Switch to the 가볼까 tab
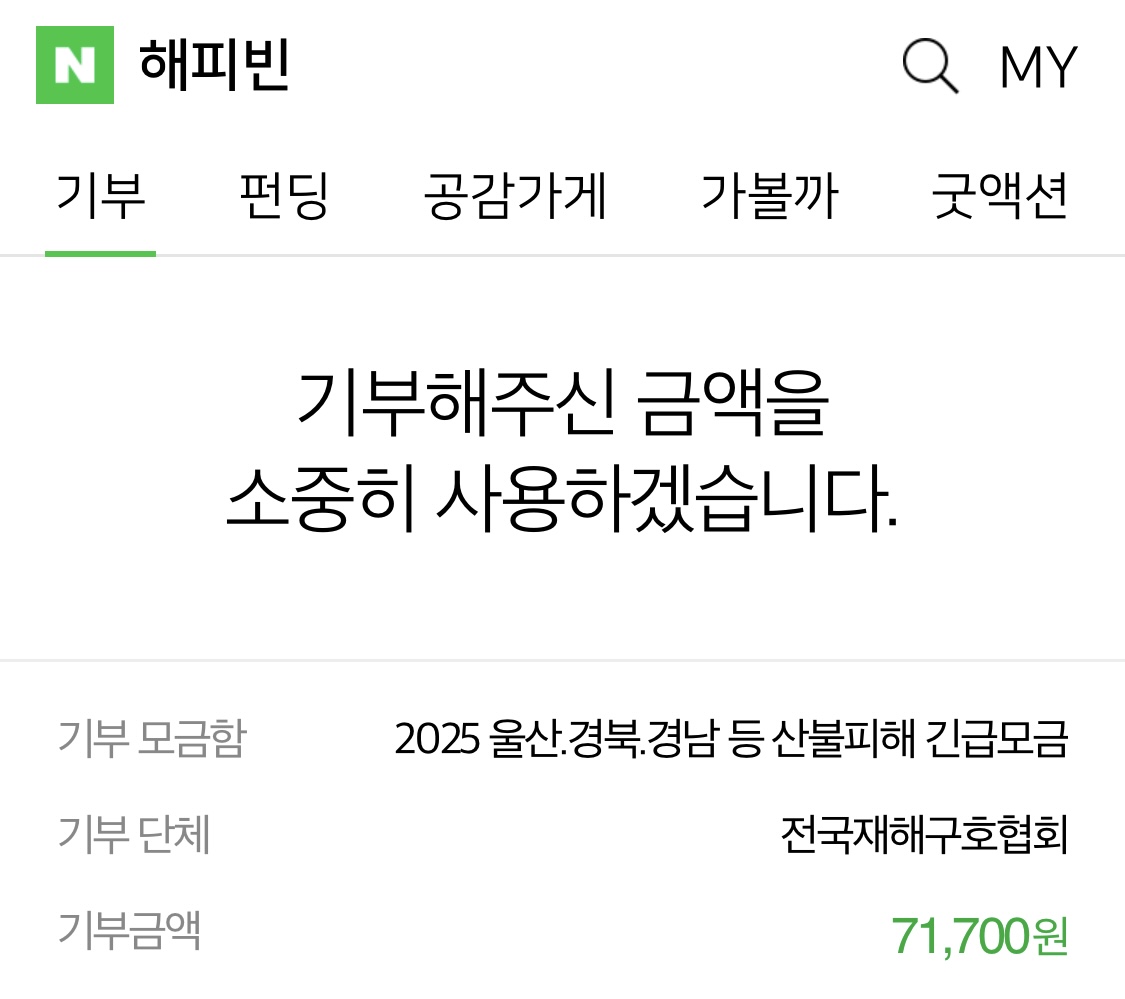 pyautogui.click(x=769, y=196)
